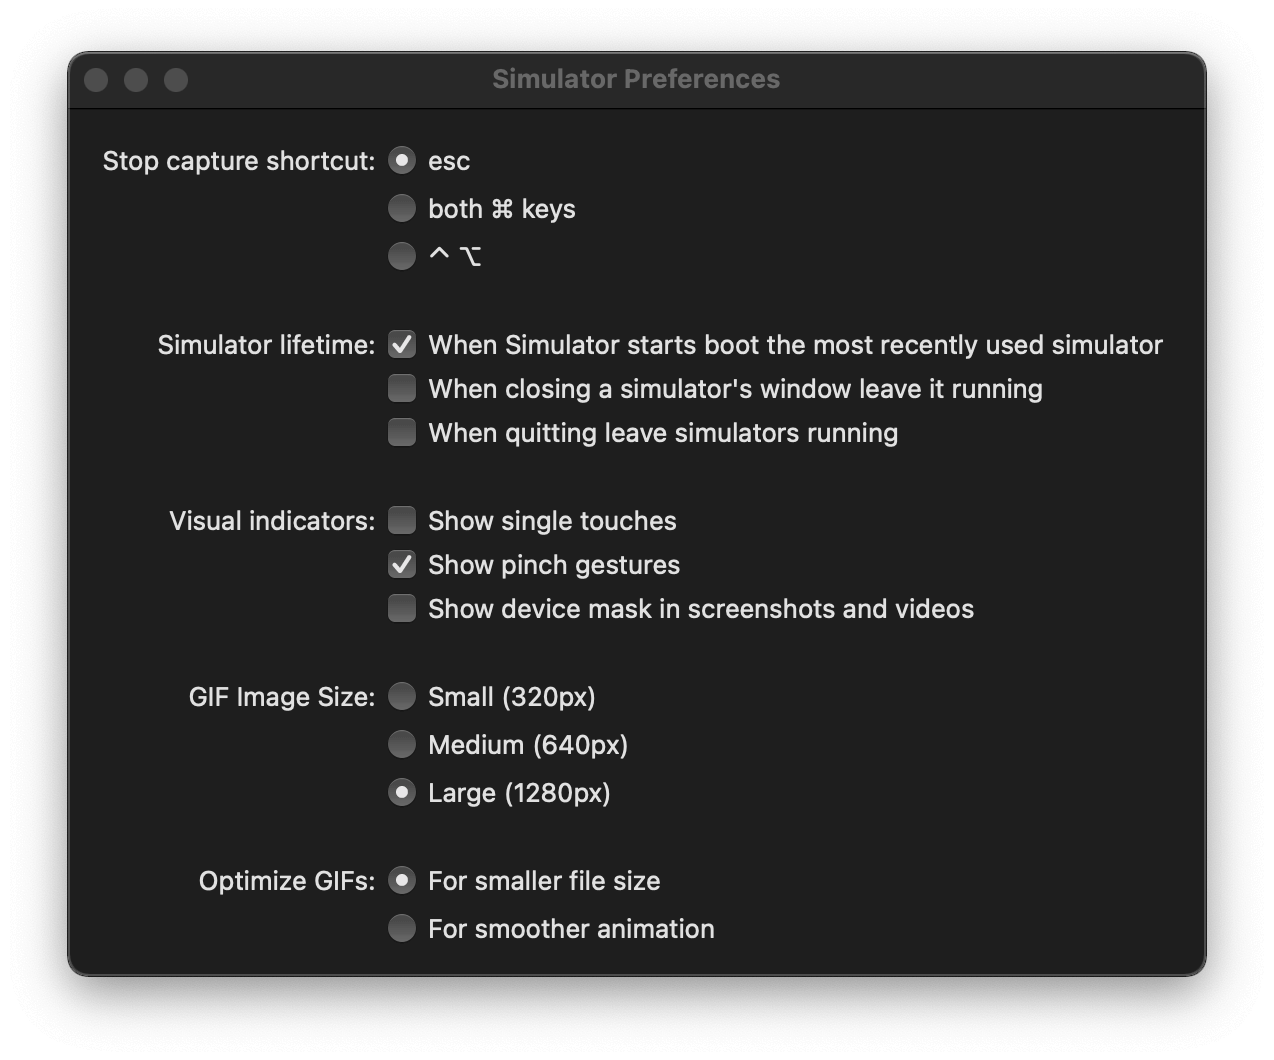This screenshot has width=1274, height=1060.
Task: Choose "both ⌘ keys" as stop capture shortcut
Action: (401, 208)
